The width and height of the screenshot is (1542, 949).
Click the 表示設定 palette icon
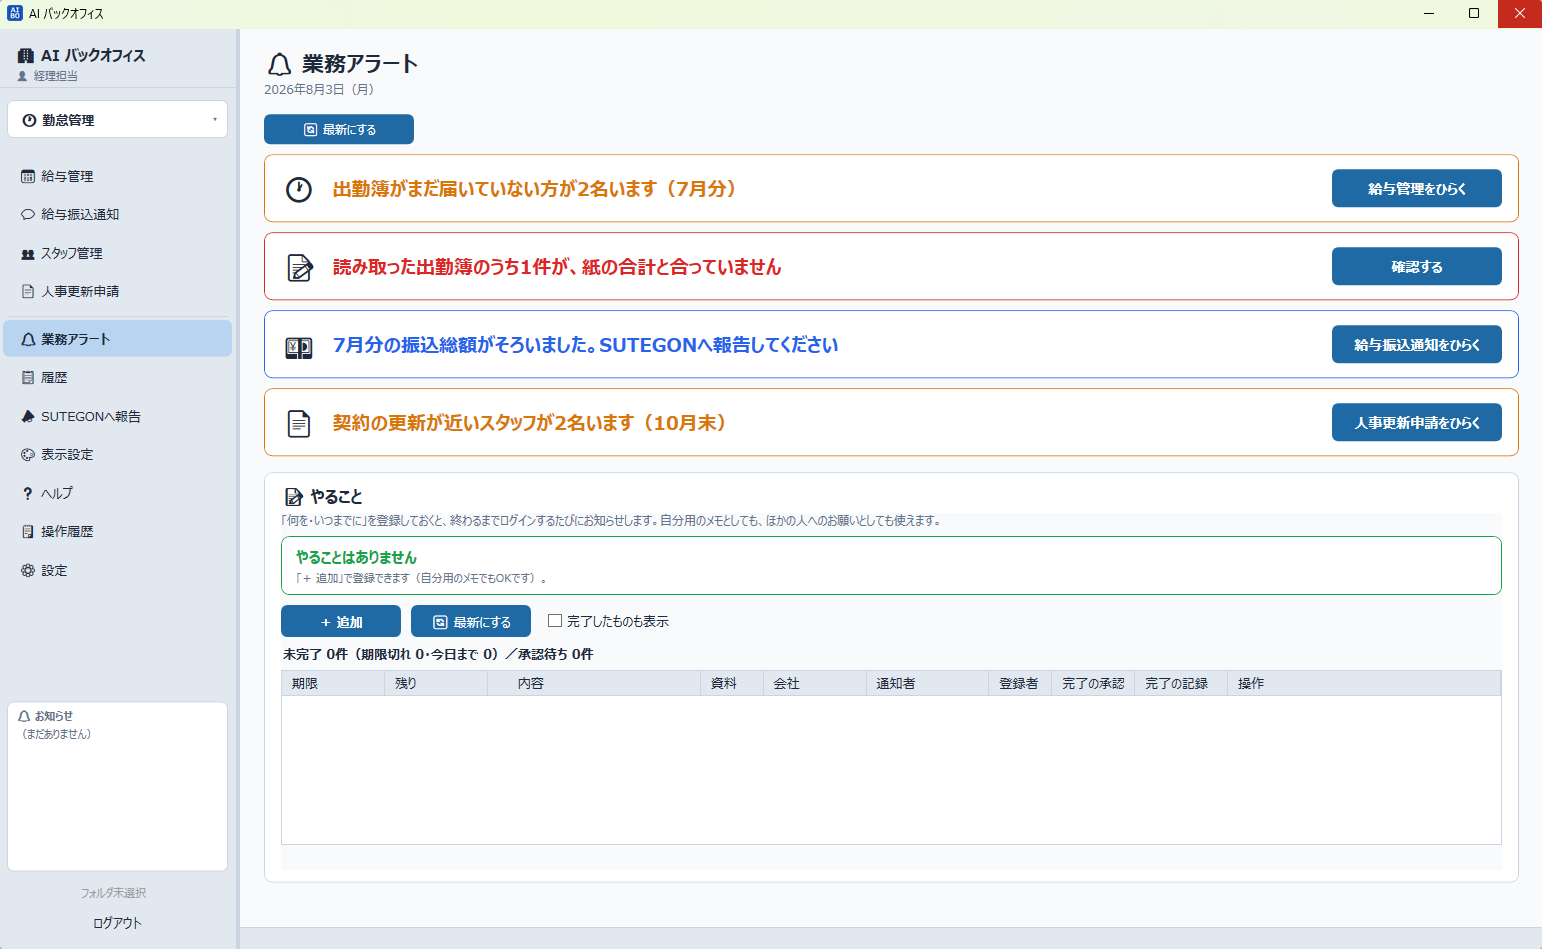point(28,454)
